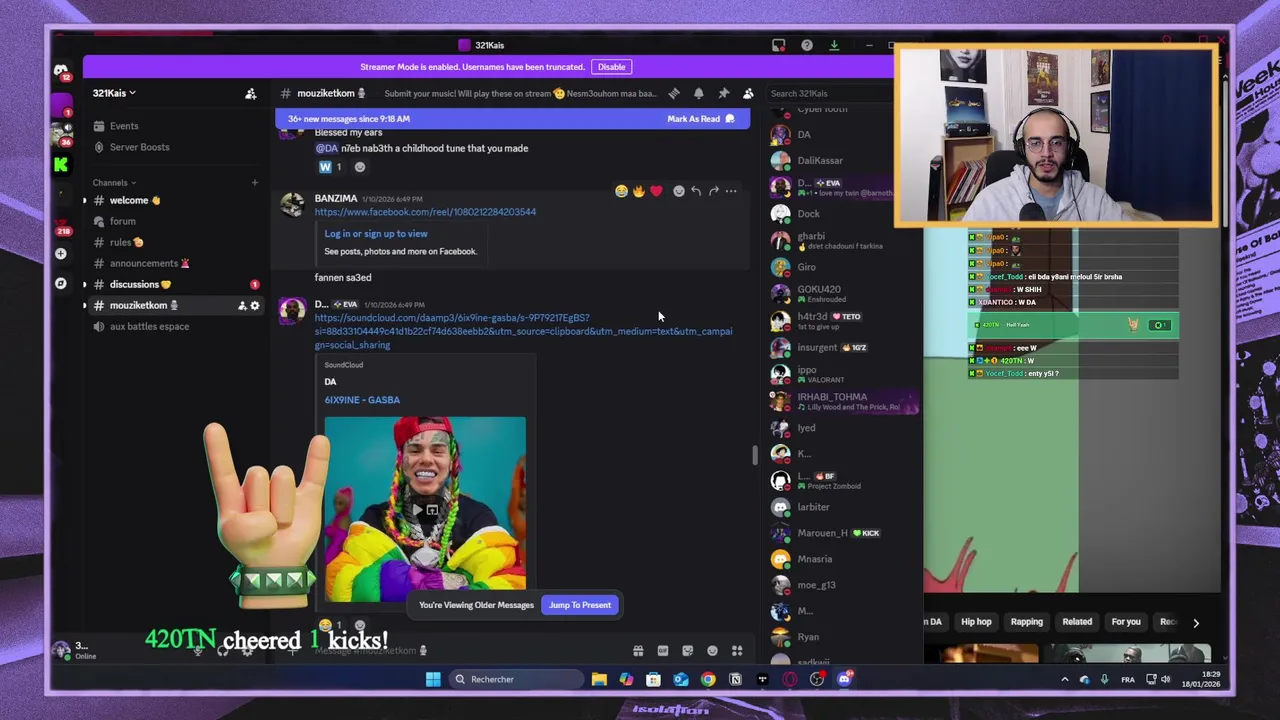Open the inbox icon in title bar

tap(778, 45)
